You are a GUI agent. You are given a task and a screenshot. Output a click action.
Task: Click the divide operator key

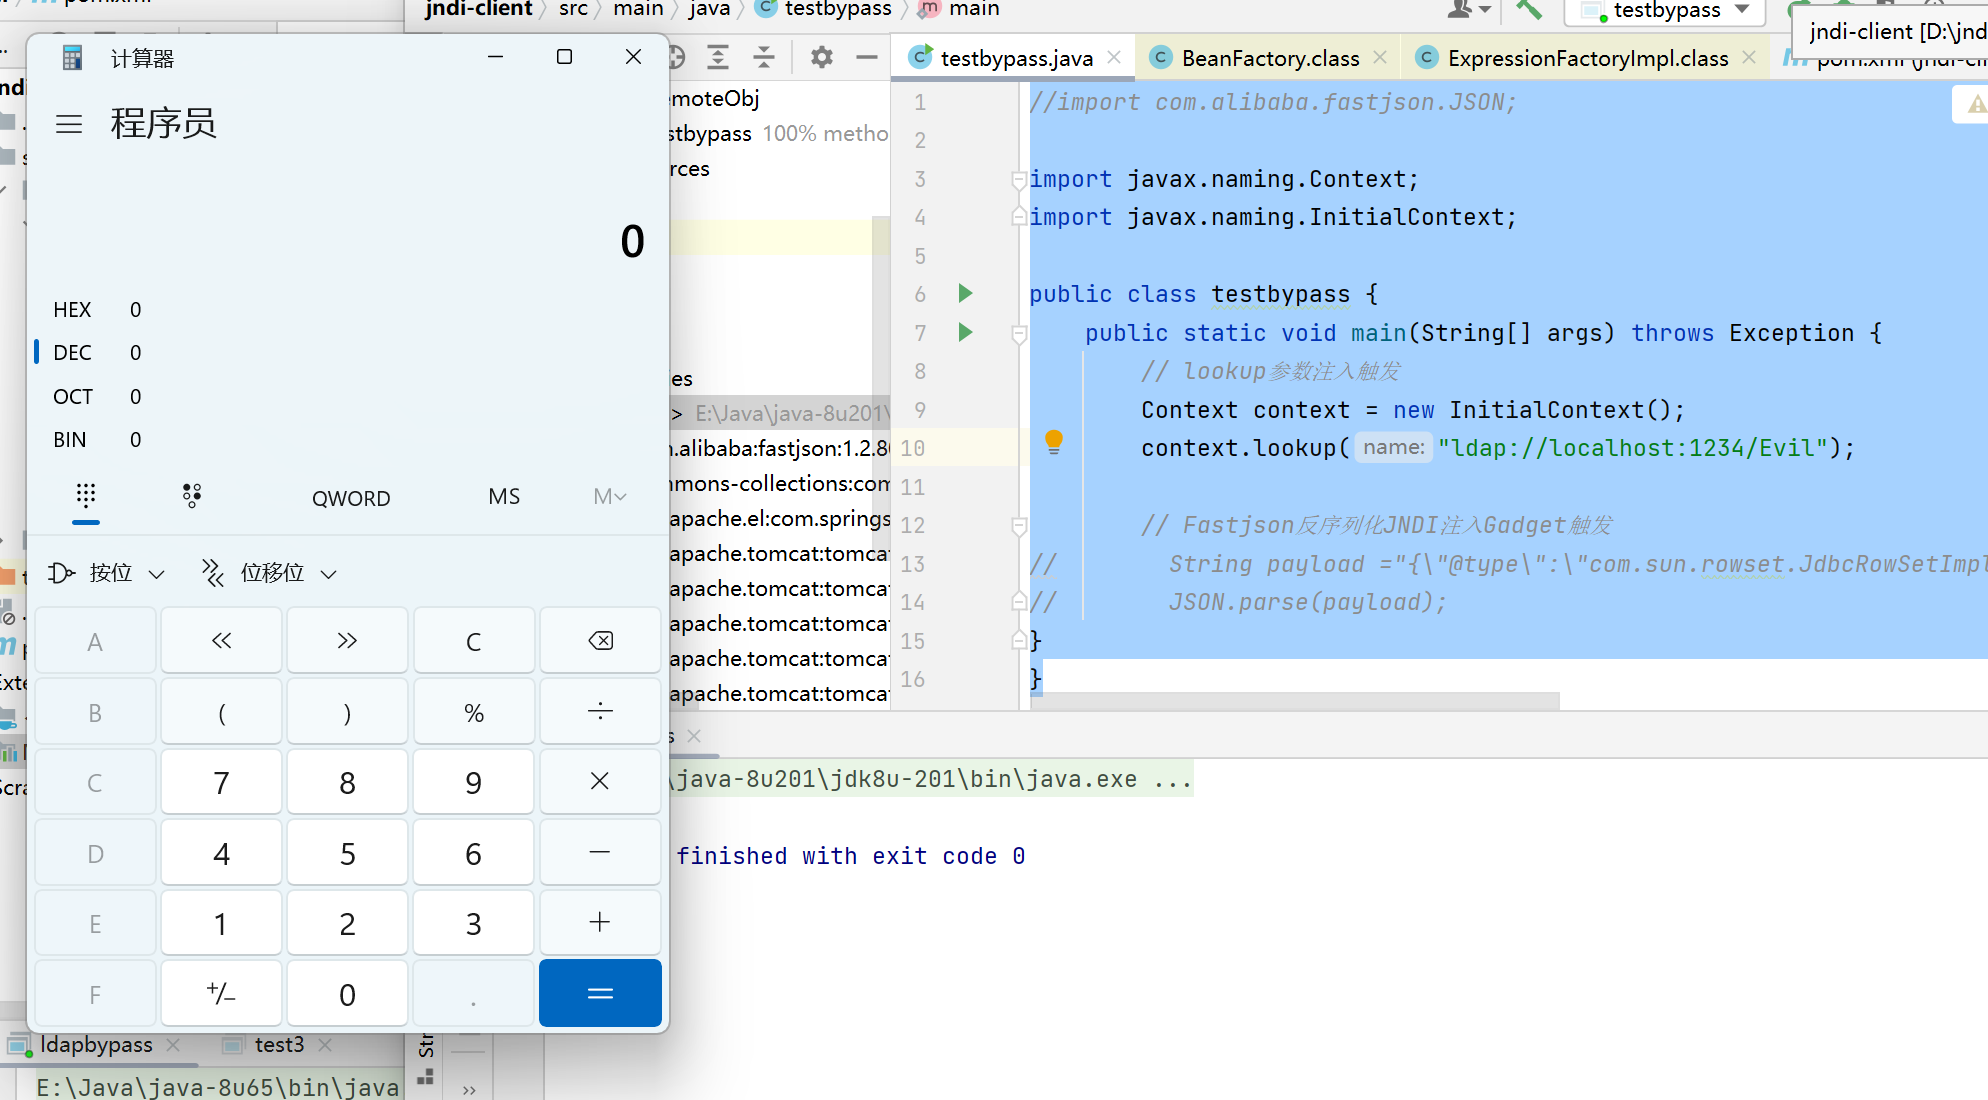click(x=600, y=712)
